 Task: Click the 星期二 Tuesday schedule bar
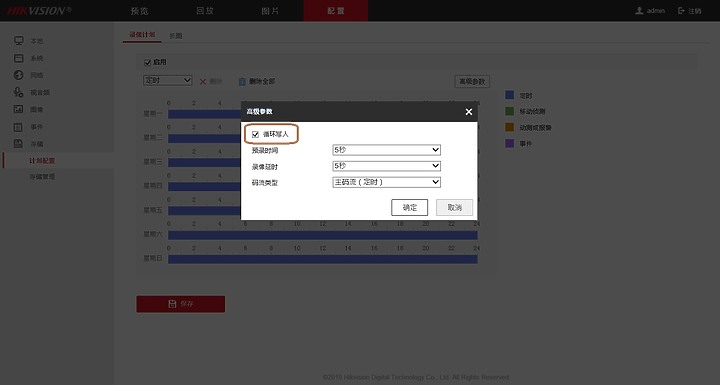click(204, 139)
